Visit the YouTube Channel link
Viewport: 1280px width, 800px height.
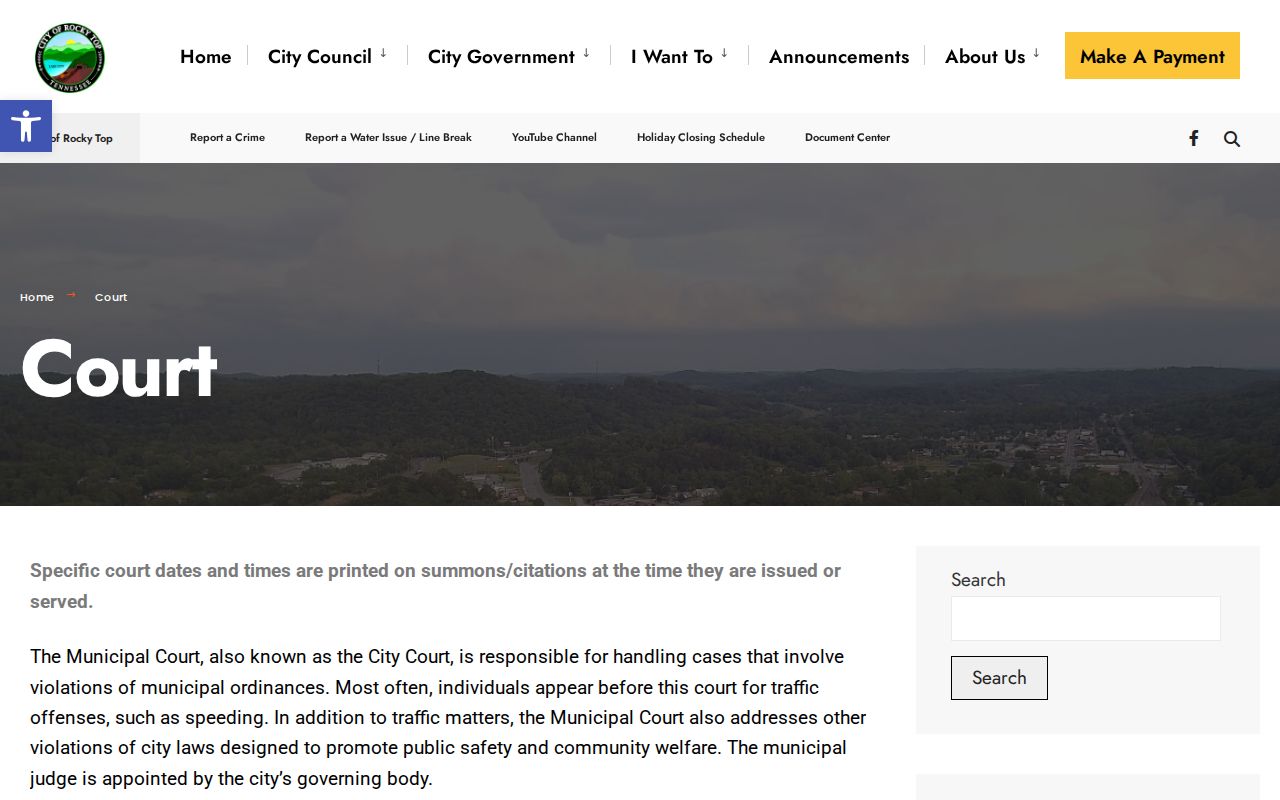tap(554, 138)
